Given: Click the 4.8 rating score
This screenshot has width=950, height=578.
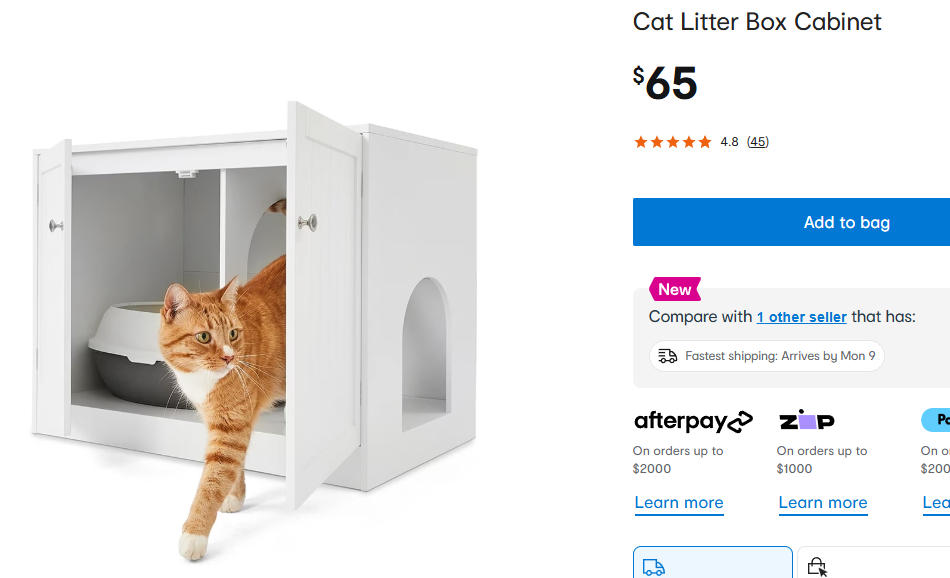Looking at the screenshot, I should [729, 142].
